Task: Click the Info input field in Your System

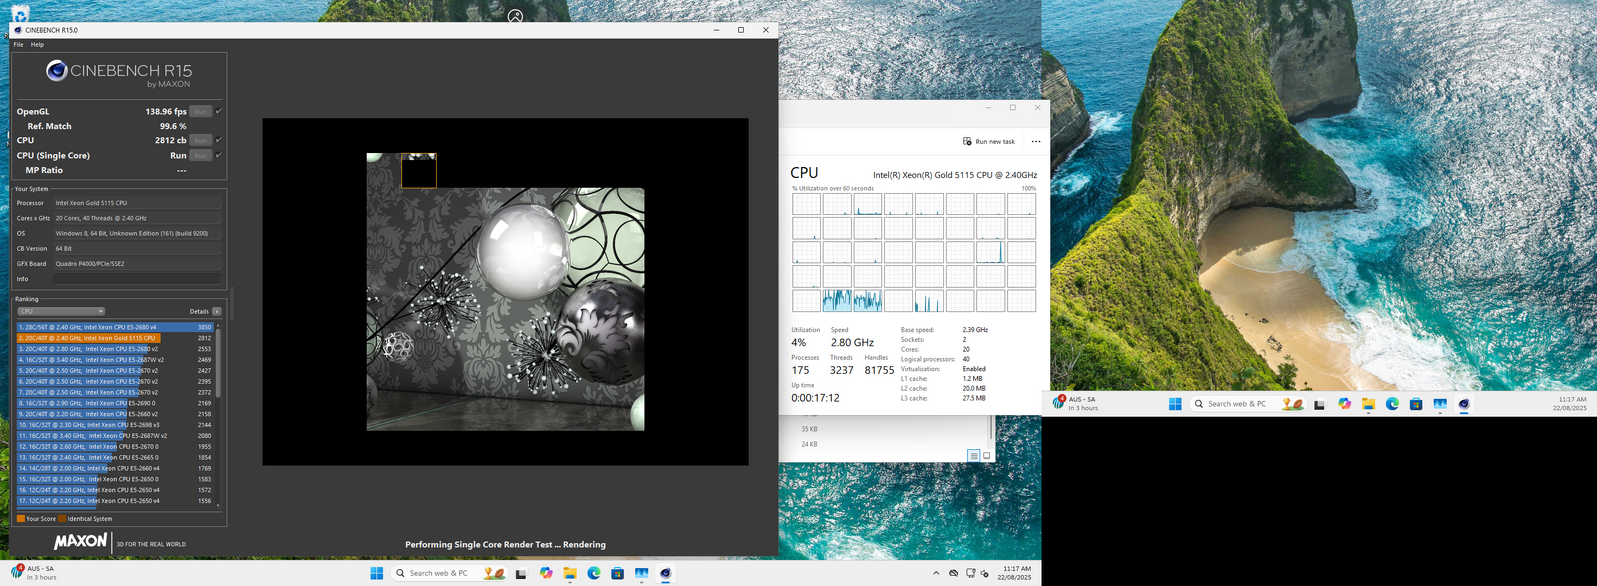Action: click(x=137, y=279)
